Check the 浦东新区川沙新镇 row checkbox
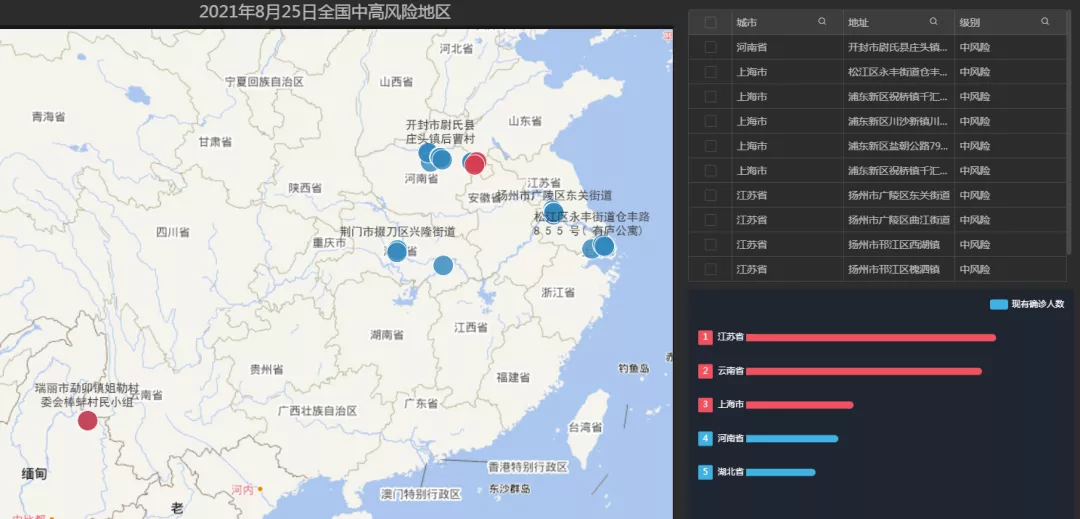1080x519 pixels. (711, 121)
